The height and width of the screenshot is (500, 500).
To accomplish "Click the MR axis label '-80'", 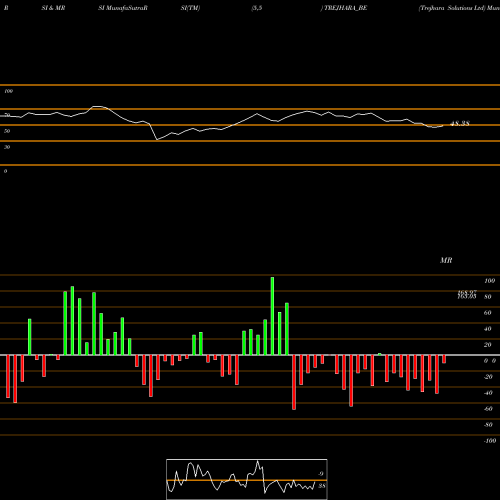I will [488, 425].
